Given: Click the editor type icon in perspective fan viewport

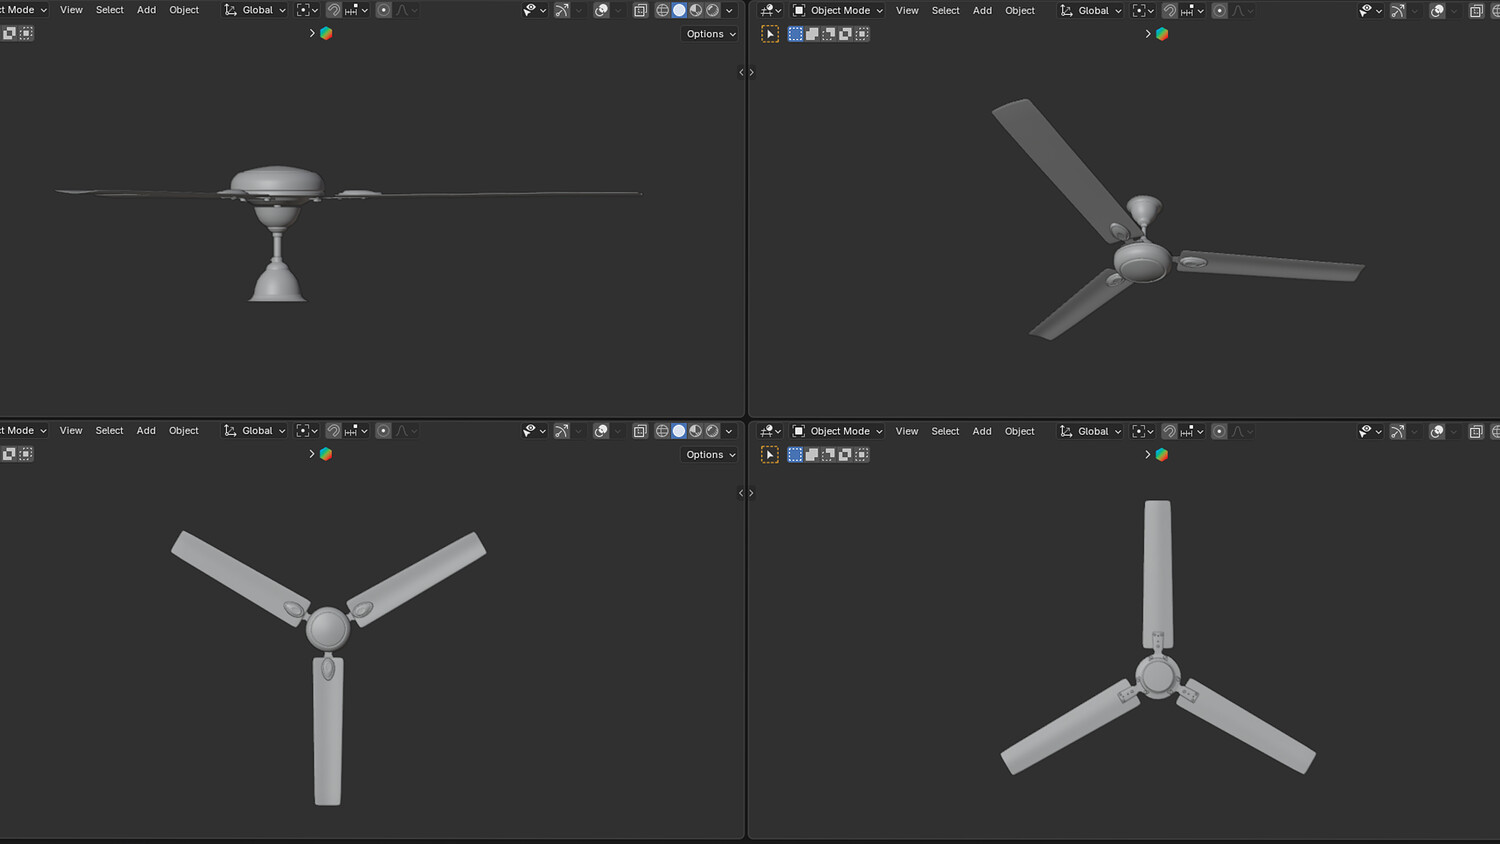Looking at the screenshot, I should point(770,10).
